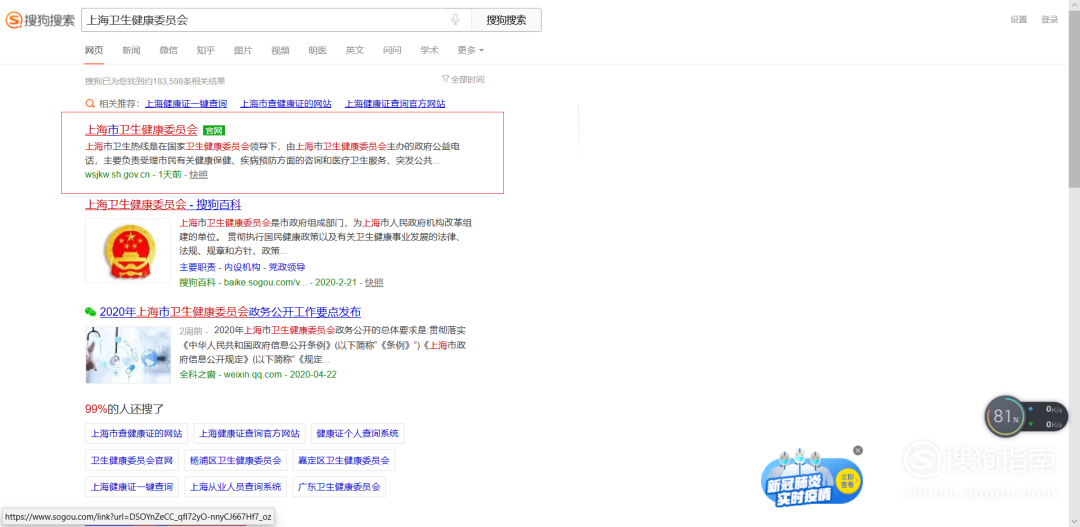Click related search 健康证个人查询系统
The width and height of the screenshot is (1080, 527).
(357, 434)
